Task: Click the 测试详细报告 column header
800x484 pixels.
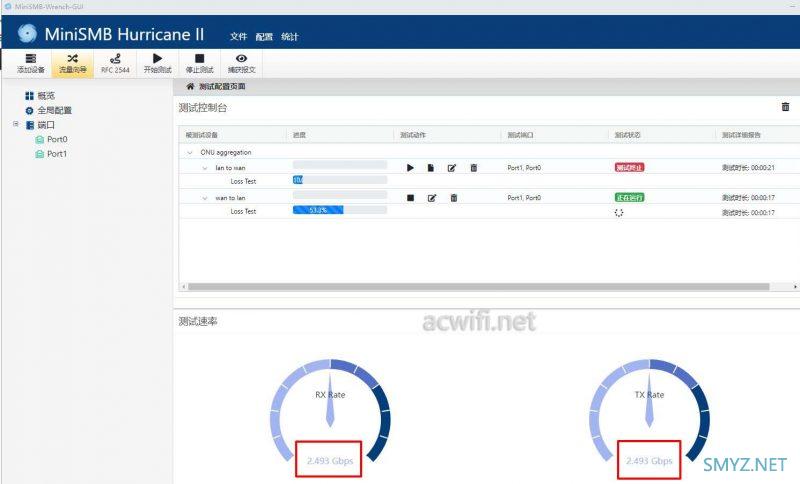Action: tap(741, 135)
